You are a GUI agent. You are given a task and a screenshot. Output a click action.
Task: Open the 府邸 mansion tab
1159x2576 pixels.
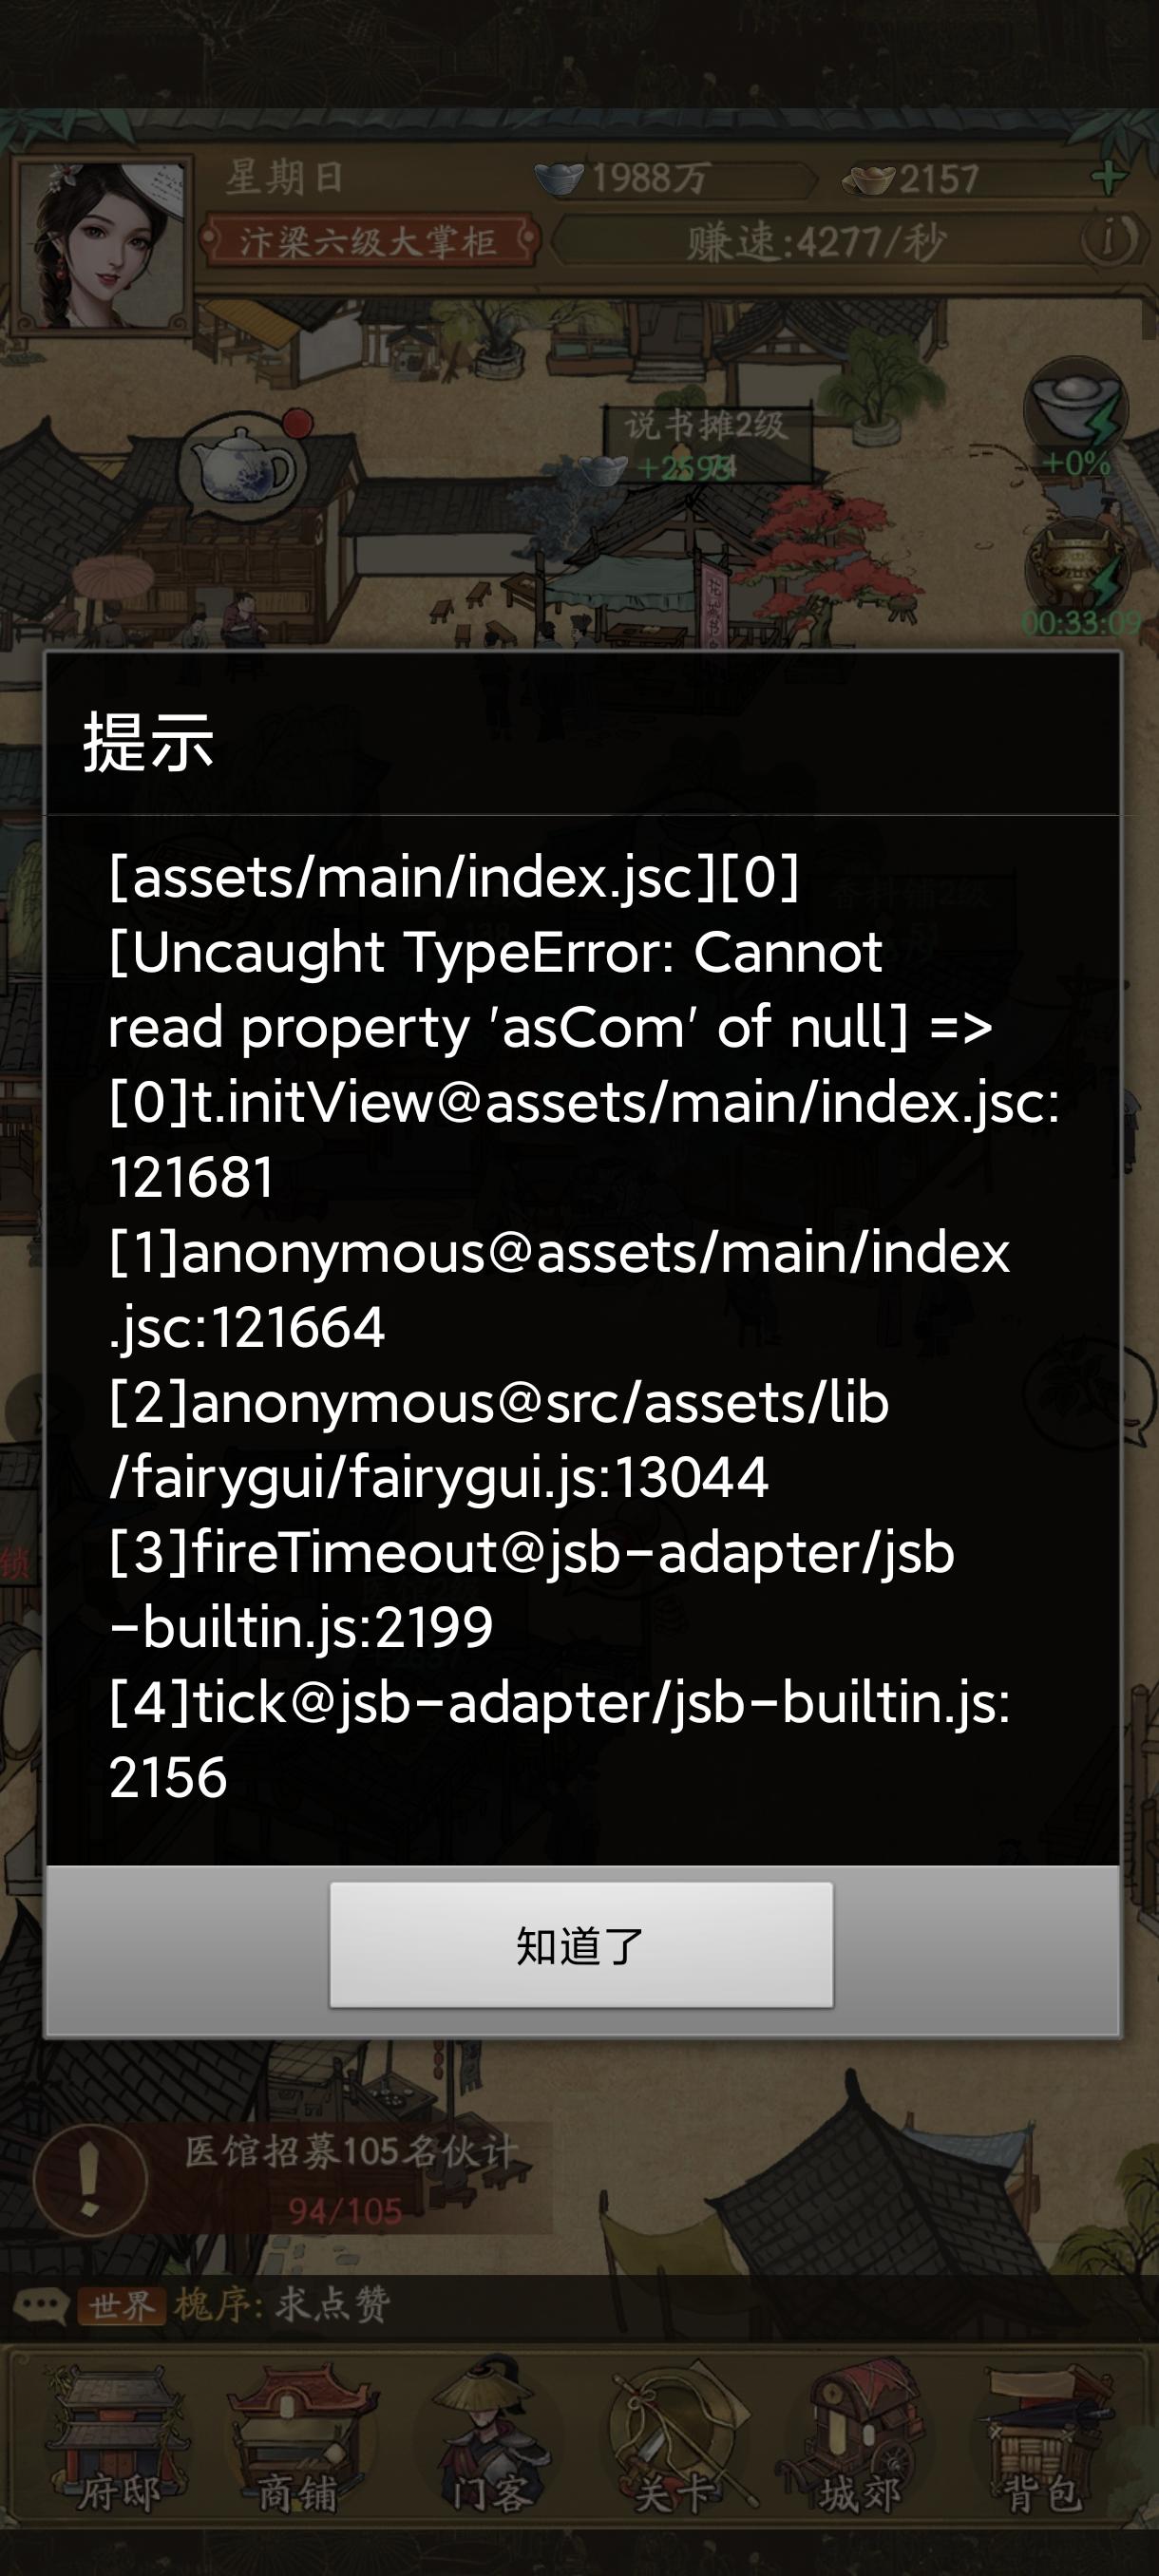tap(118, 2442)
